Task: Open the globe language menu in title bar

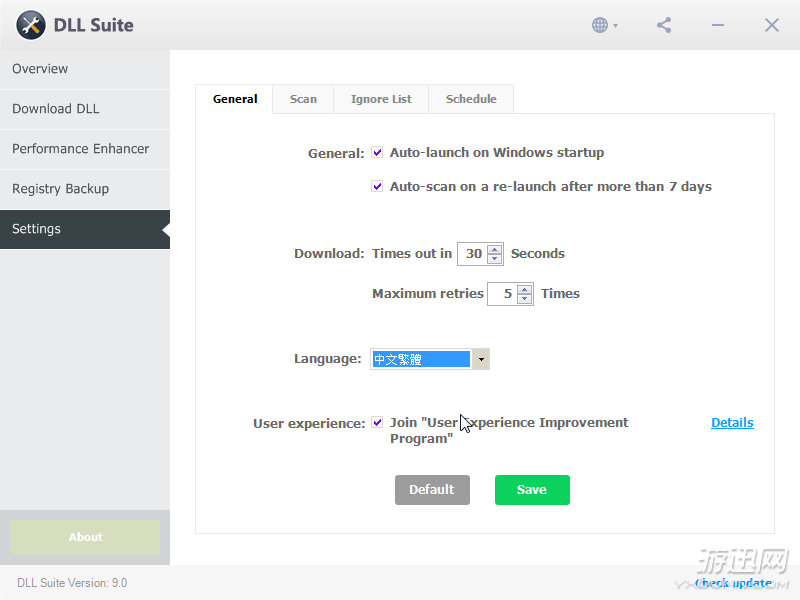Action: pyautogui.click(x=605, y=25)
